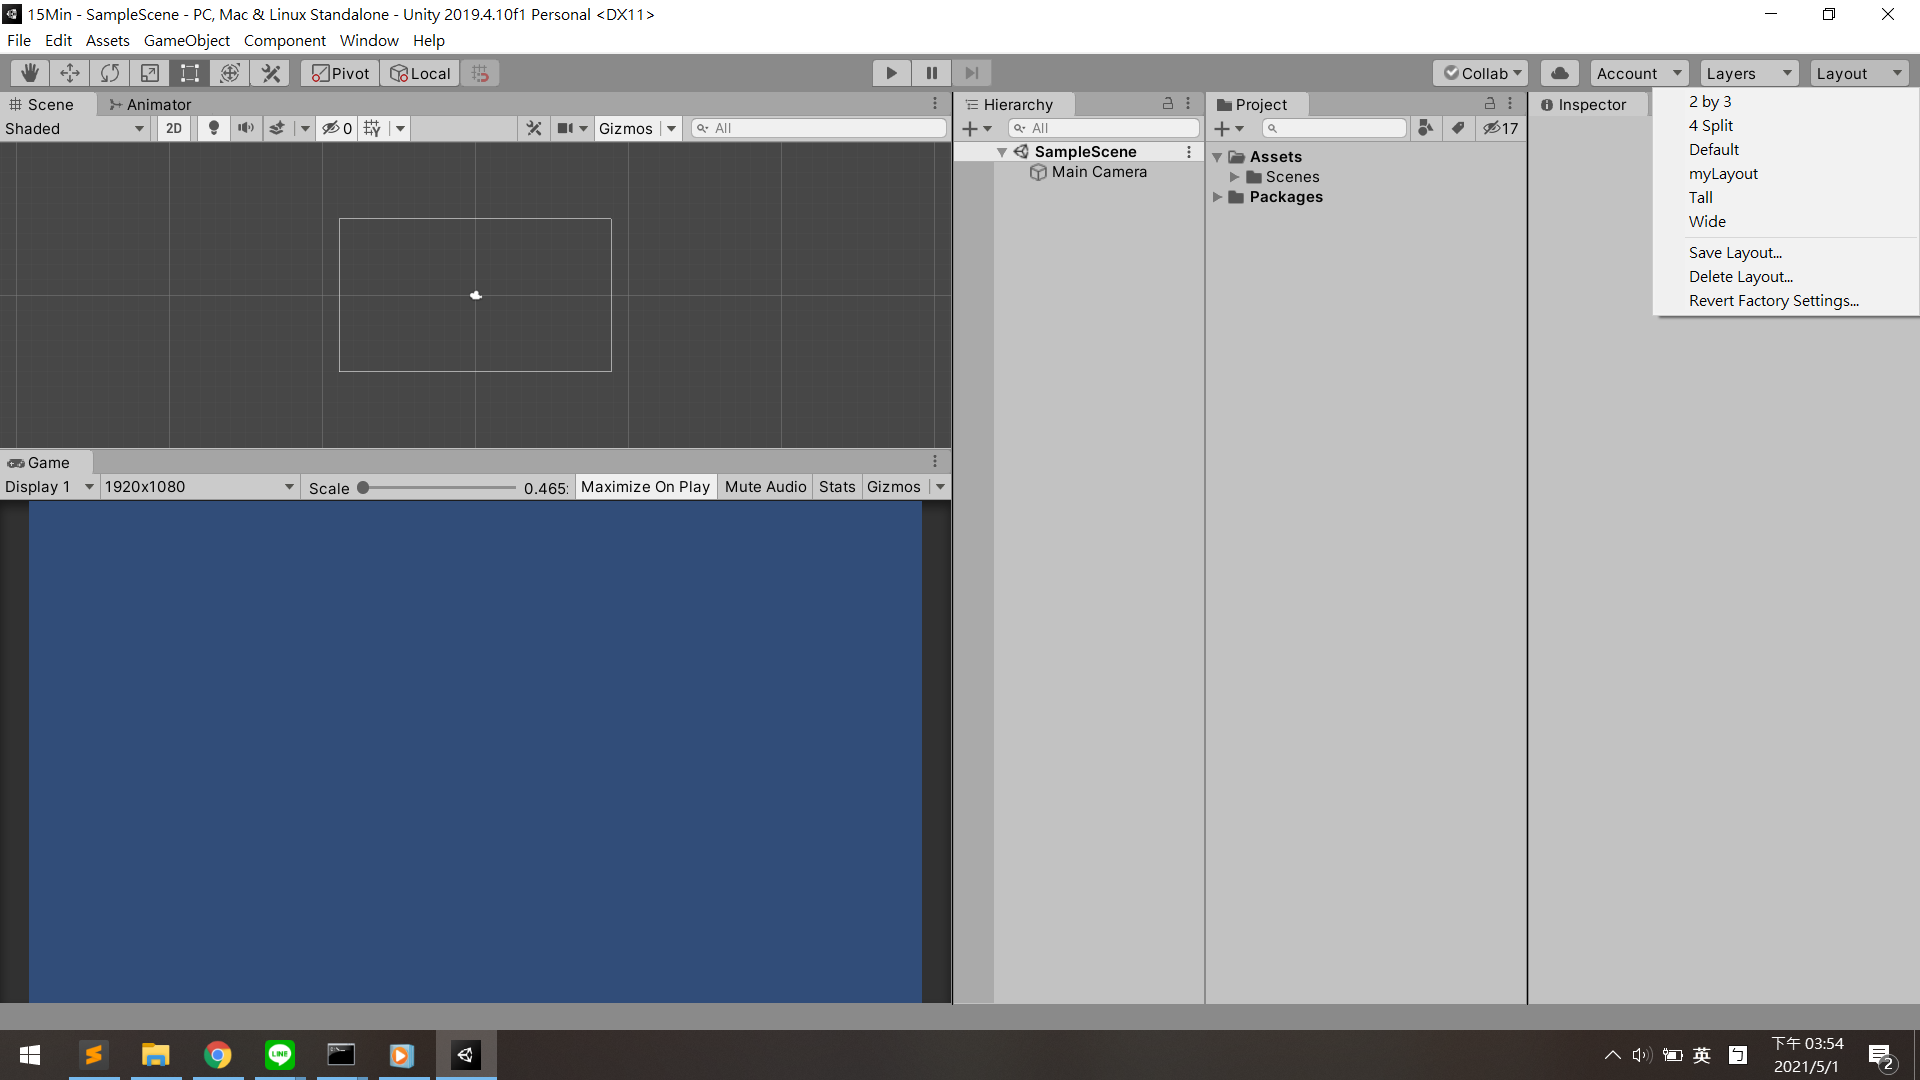Select the Hand tool in toolbar
The height and width of the screenshot is (1080, 1920).
(30, 73)
